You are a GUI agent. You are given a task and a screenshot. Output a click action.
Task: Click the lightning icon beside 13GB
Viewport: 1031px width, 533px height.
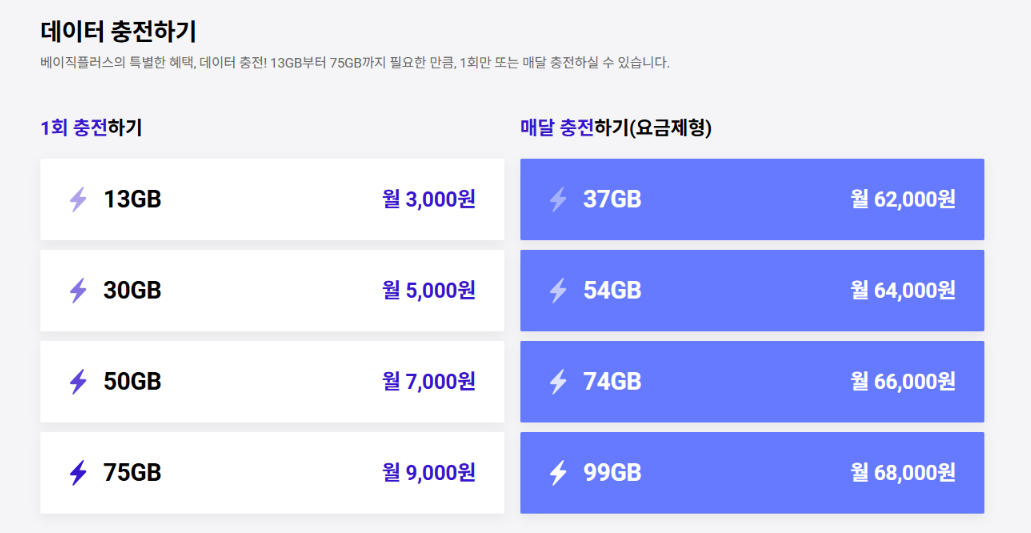[x=78, y=199]
